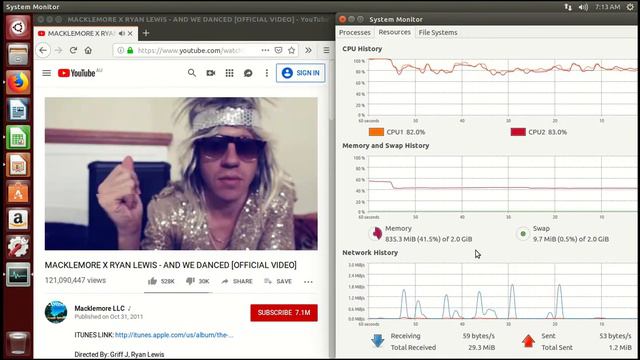Dislike the video (30K)
Screen dimensions: 640x360
point(198,281)
